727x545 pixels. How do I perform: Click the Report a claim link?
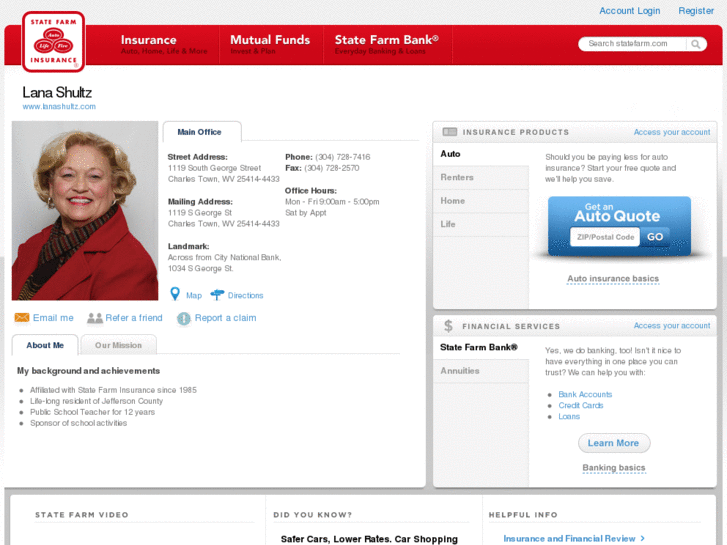(x=225, y=318)
